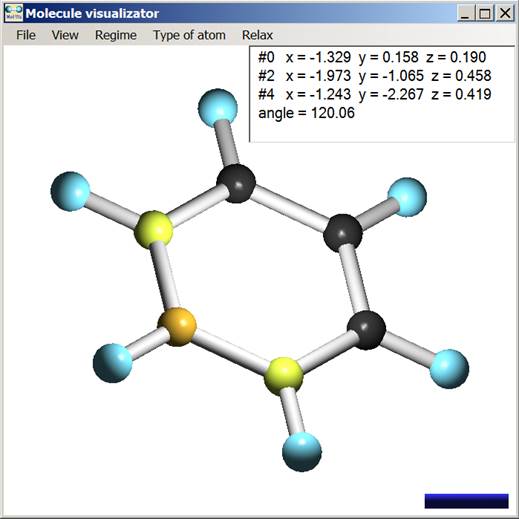Screen dimensions: 519x519
Task: Click the angle = 120.06 readout
Action: pos(306,113)
